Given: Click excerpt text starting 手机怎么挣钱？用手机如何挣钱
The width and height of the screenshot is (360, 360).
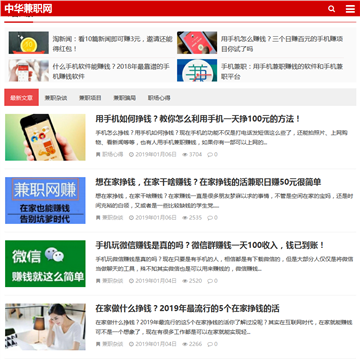Looking at the screenshot, I should 222,138.
